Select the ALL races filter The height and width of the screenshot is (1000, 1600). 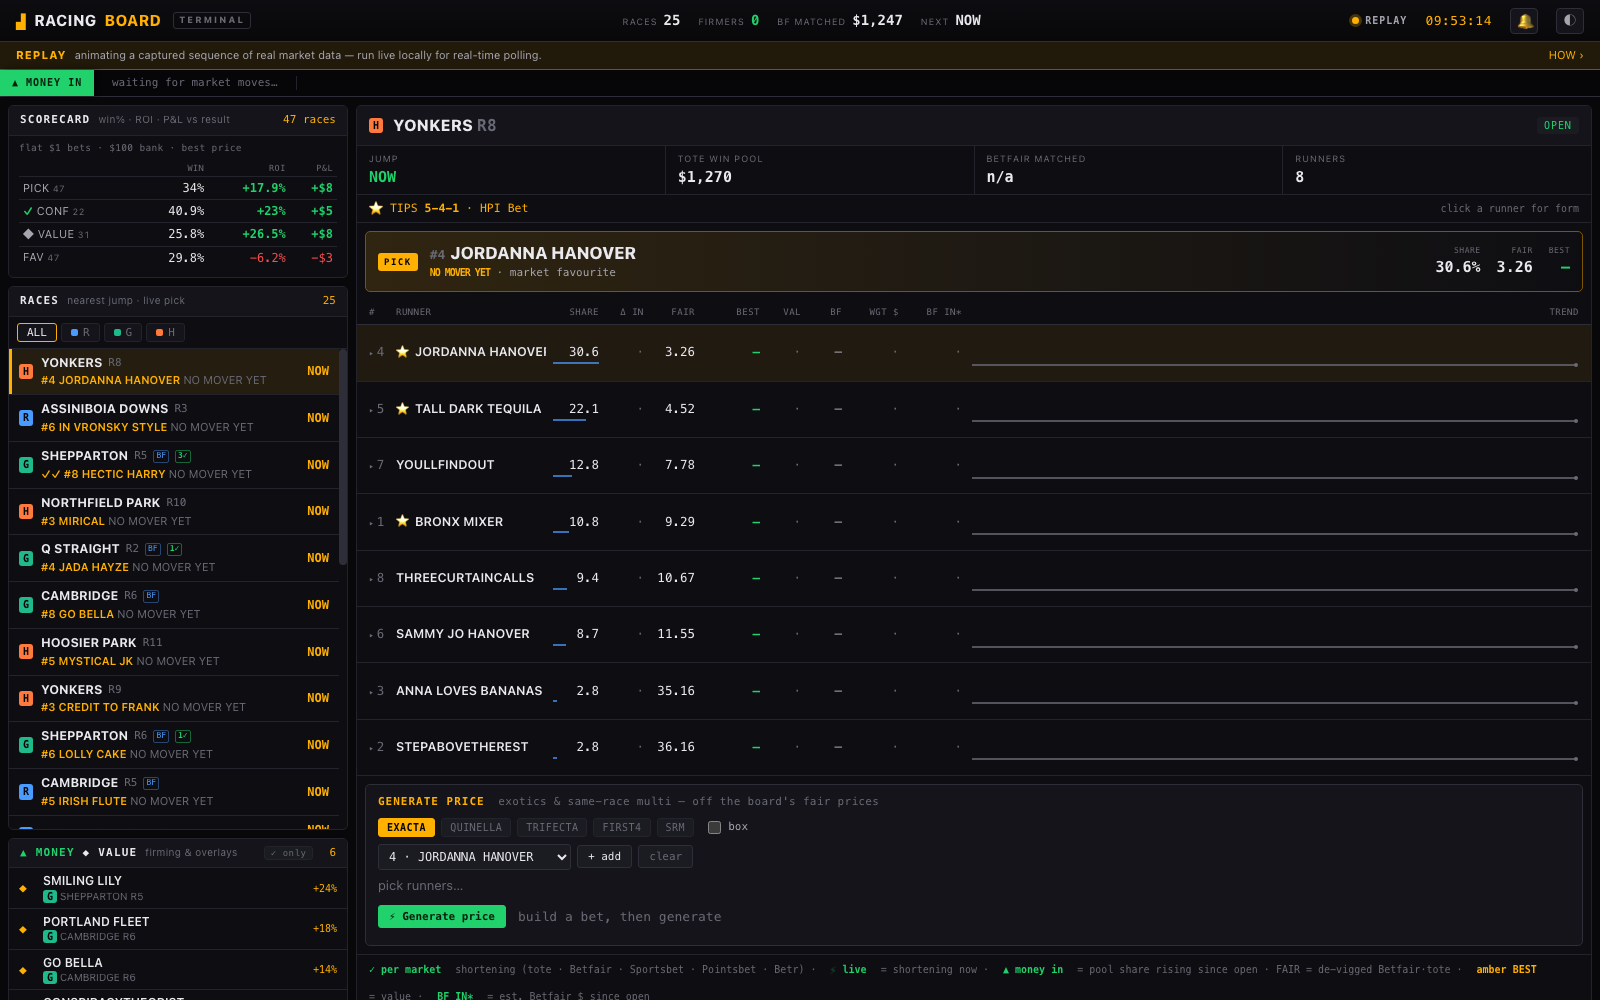[37, 332]
